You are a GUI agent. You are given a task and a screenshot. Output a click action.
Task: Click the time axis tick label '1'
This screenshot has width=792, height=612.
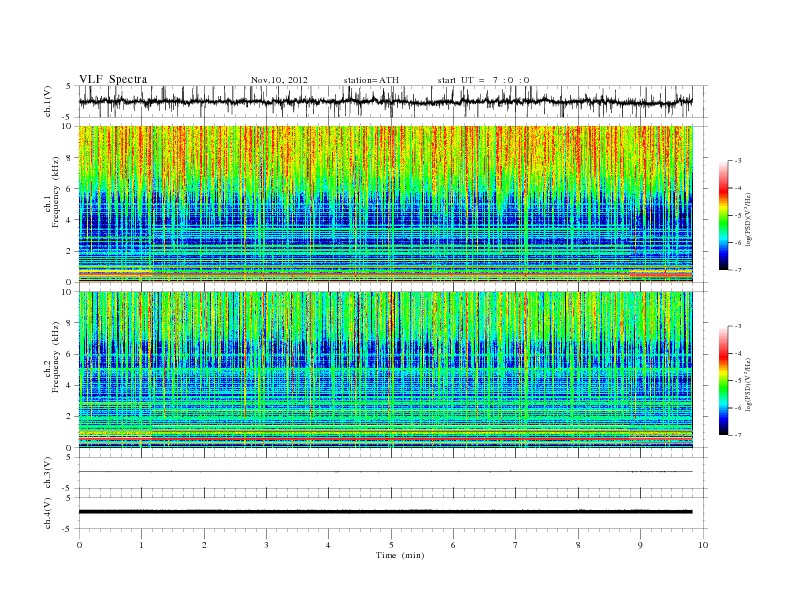141,545
